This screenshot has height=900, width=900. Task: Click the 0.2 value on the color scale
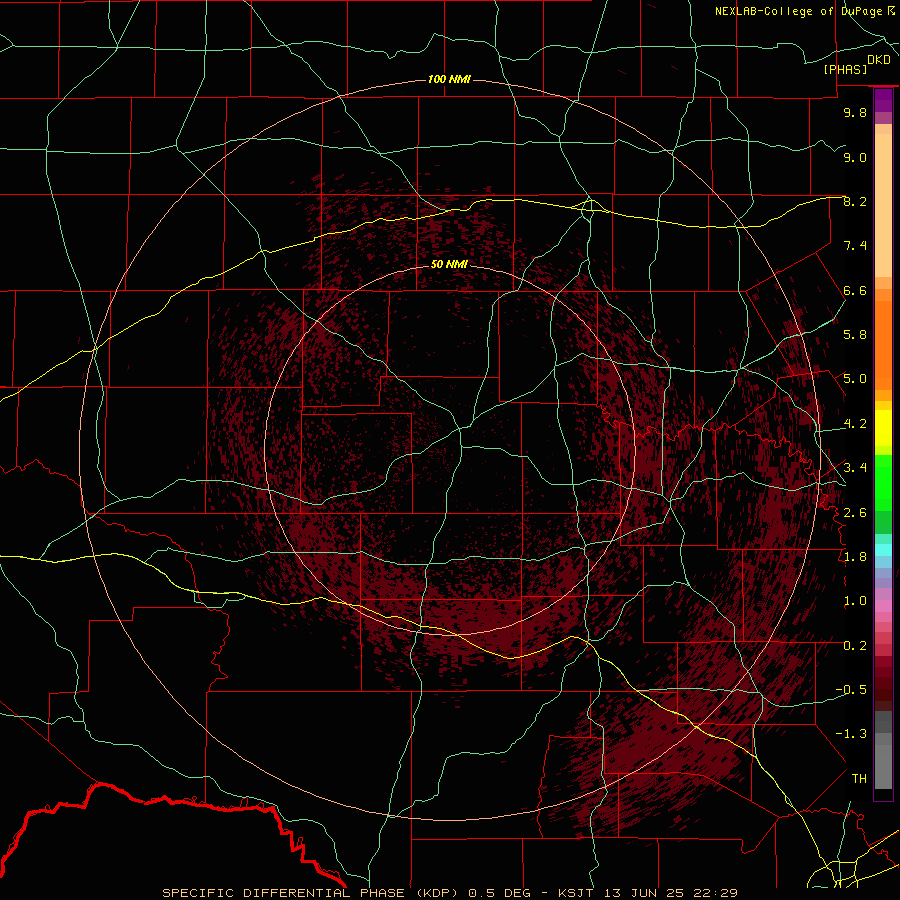pyautogui.click(x=855, y=646)
